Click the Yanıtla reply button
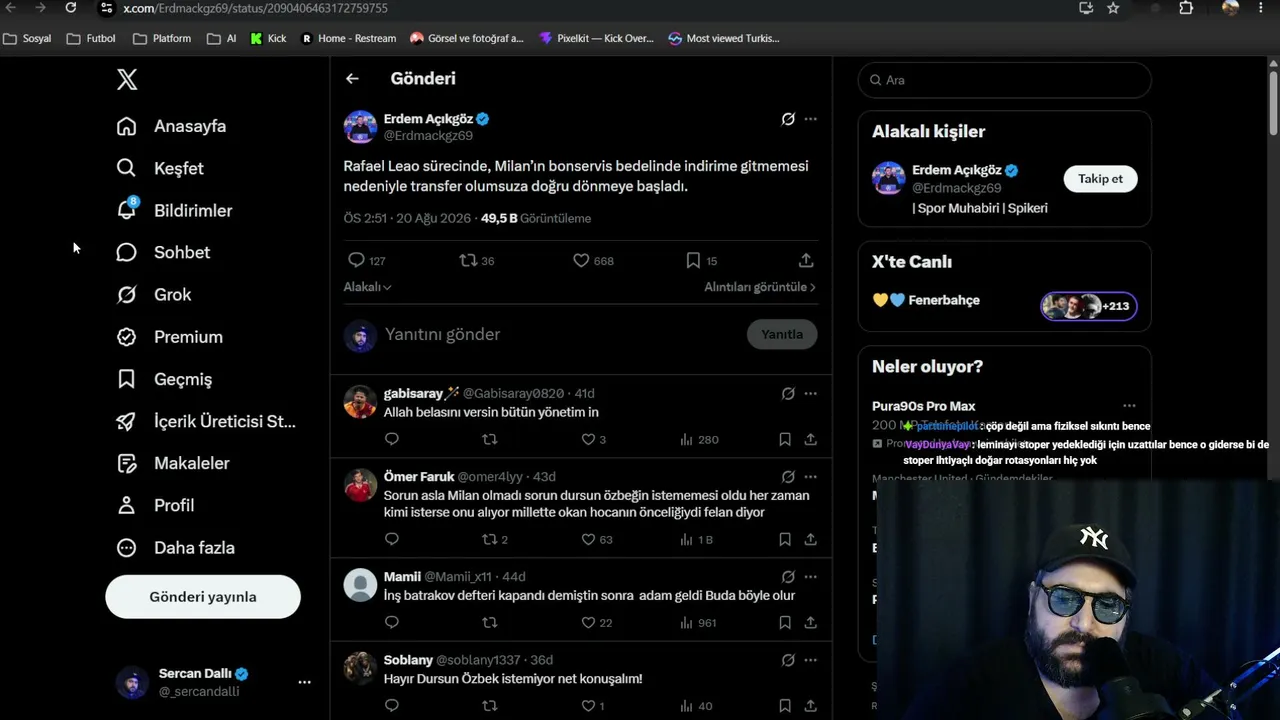This screenshot has width=1280, height=720. pos(782,334)
